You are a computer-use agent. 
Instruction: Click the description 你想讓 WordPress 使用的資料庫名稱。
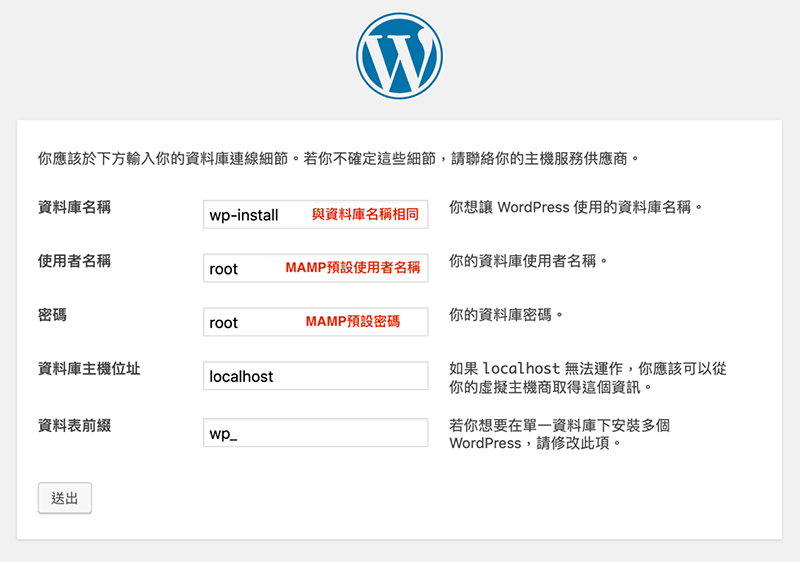[x=576, y=207]
